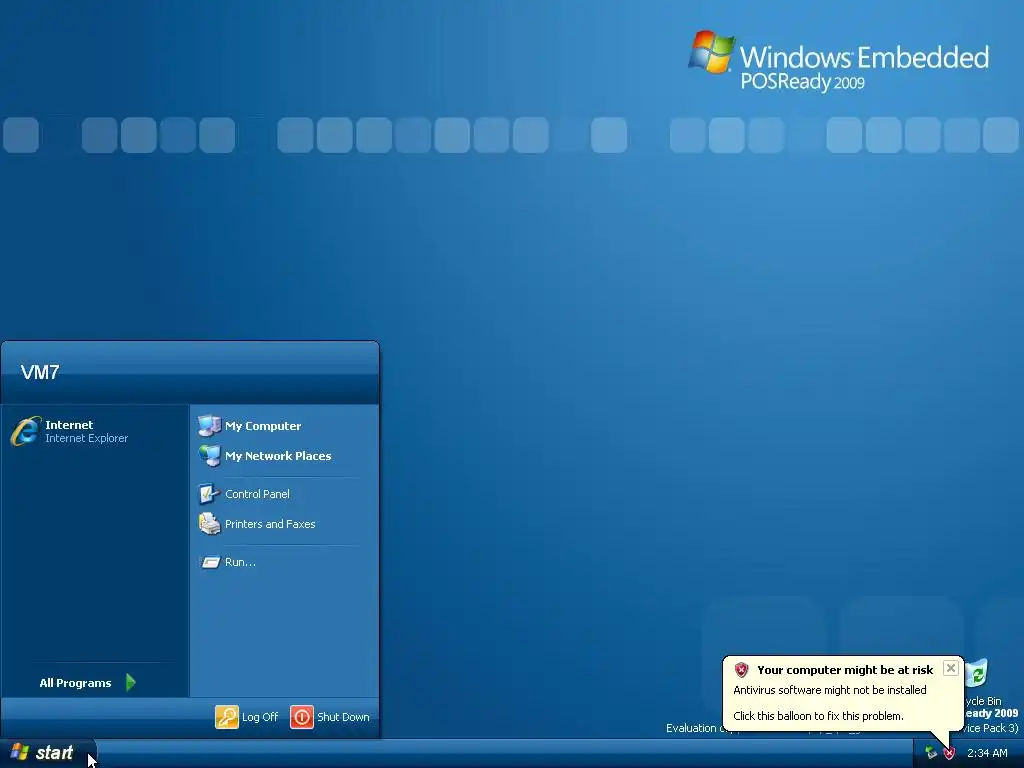The image size is (1024, 768).
Task: Click the Run icon
Action: tap(210, 562)
